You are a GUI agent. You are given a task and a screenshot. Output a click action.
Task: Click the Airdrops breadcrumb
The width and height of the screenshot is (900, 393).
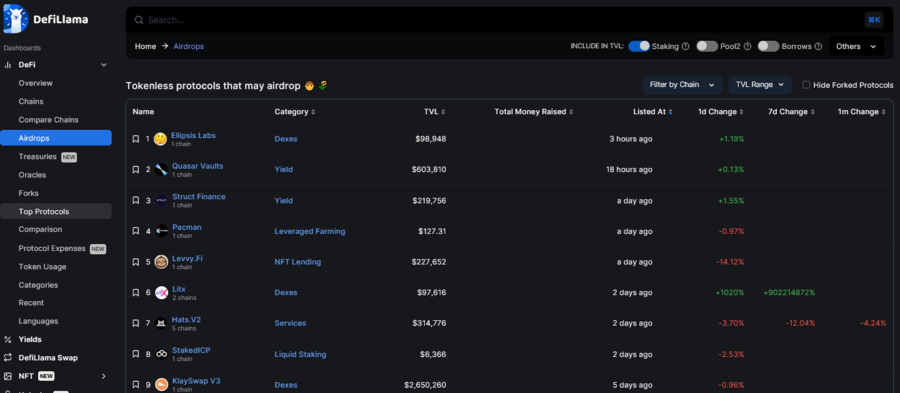(189, 46)
